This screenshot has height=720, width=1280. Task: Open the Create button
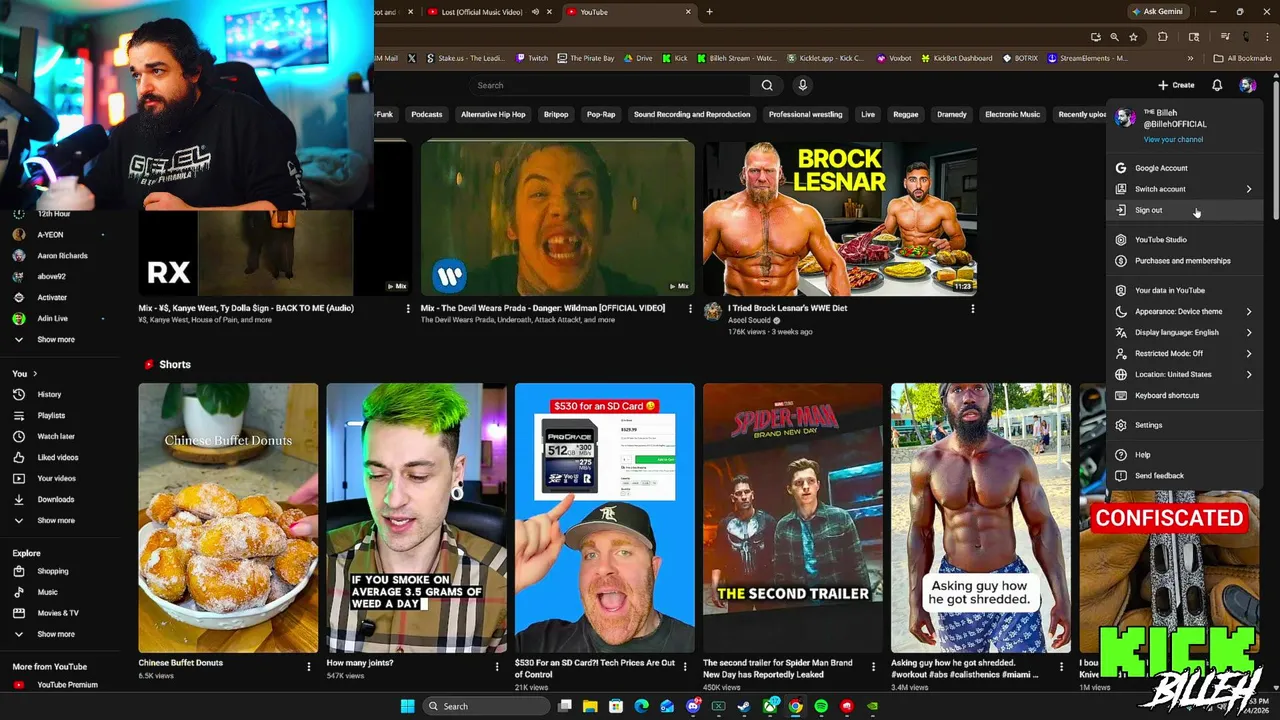[x=1176, y=85]
